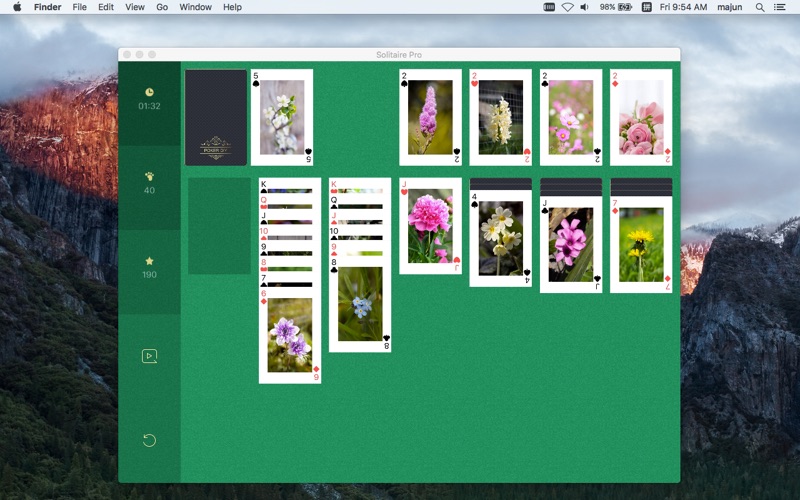800x500 pixels.
Task: Open the Apple menu
Action: click(x=17, y=7)
